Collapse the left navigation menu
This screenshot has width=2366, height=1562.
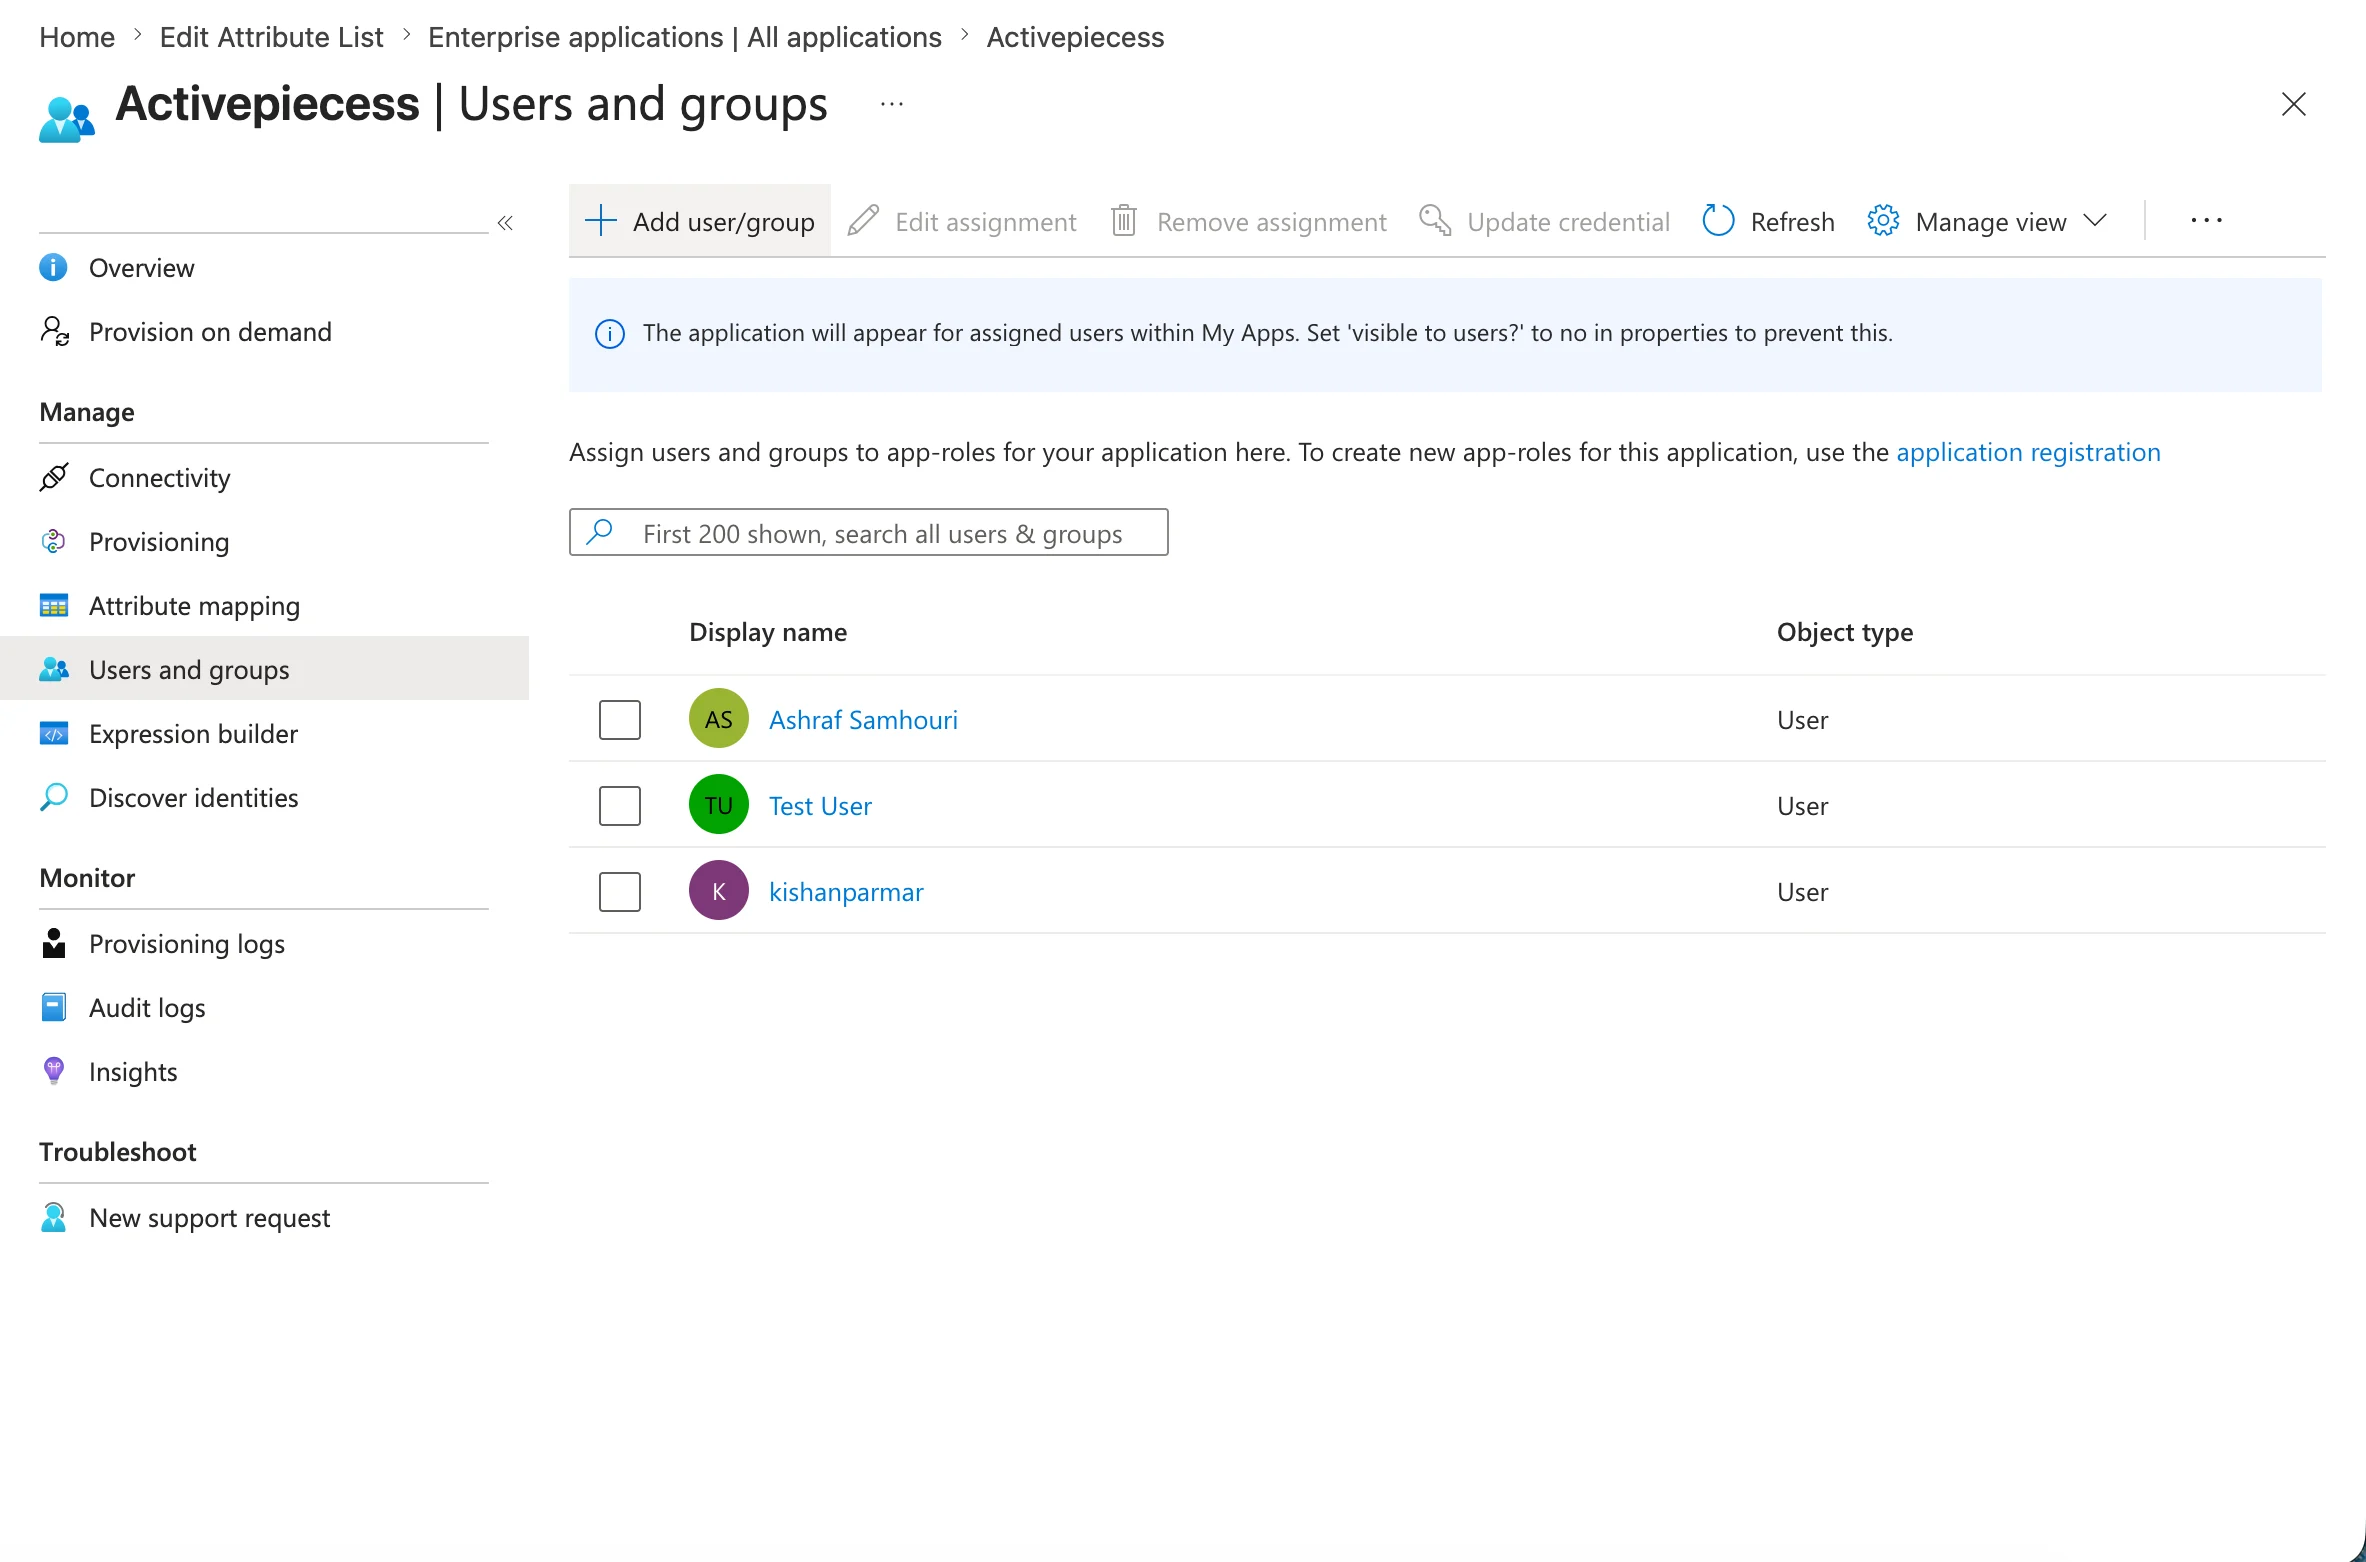(505, 222)
